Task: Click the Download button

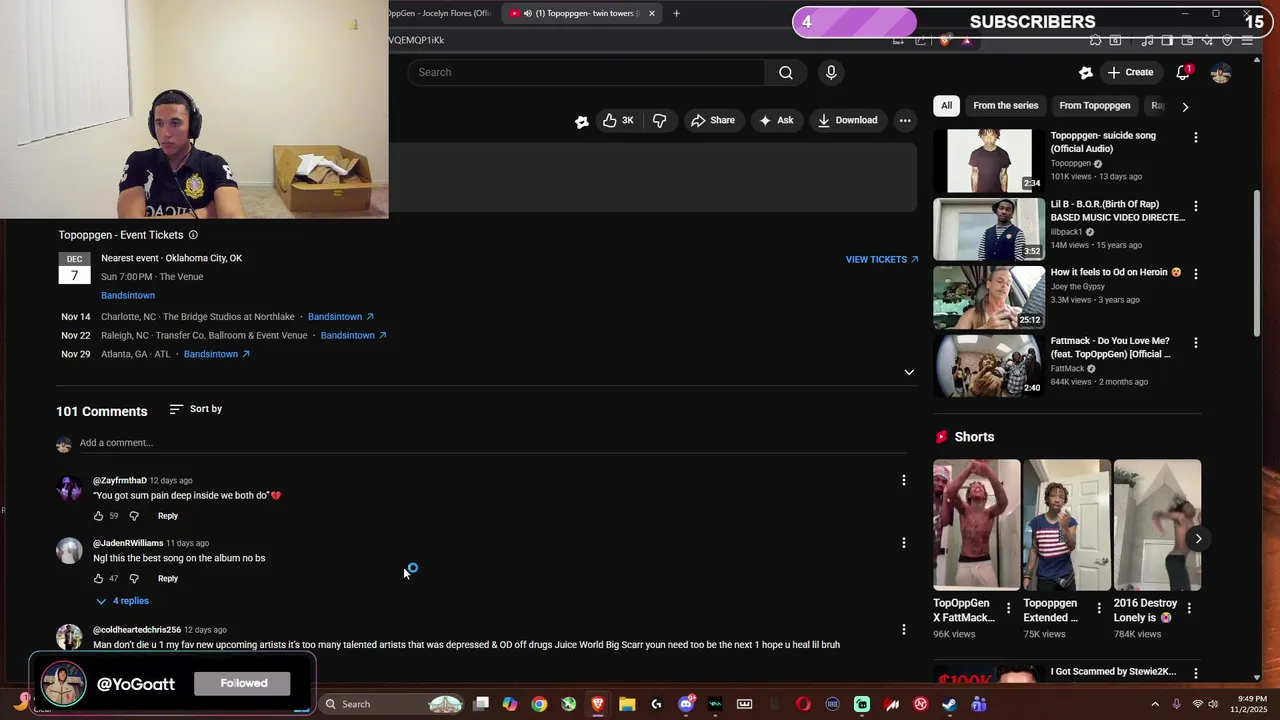Action: [847, 120]
